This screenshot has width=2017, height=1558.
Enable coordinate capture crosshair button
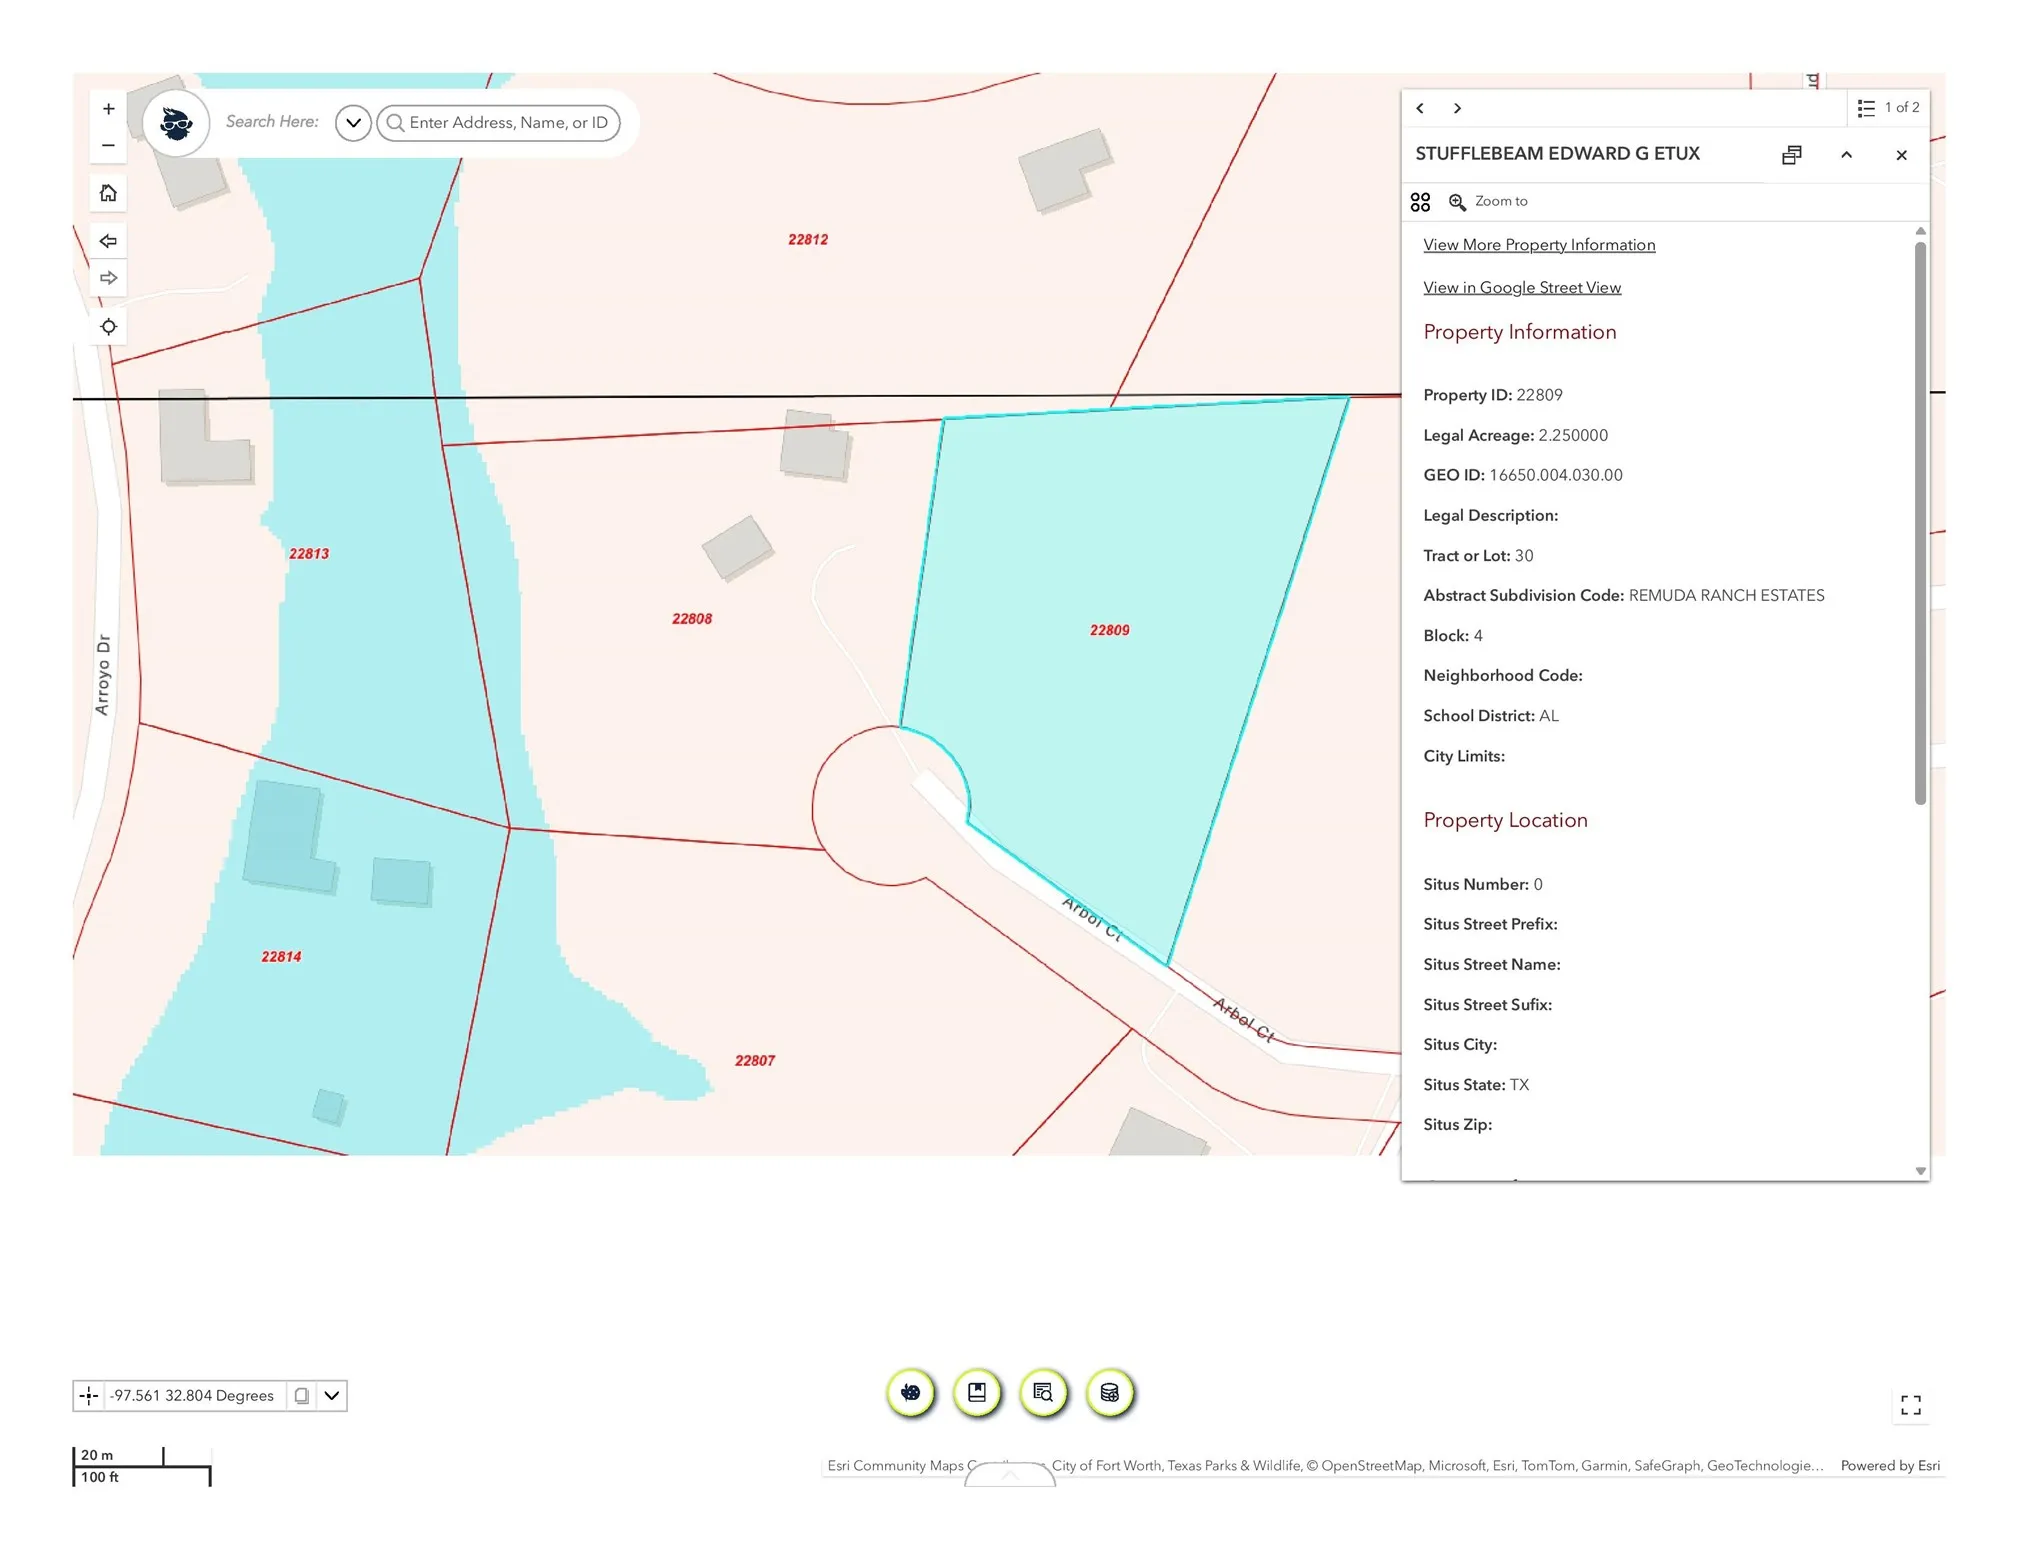point(89,1395)
